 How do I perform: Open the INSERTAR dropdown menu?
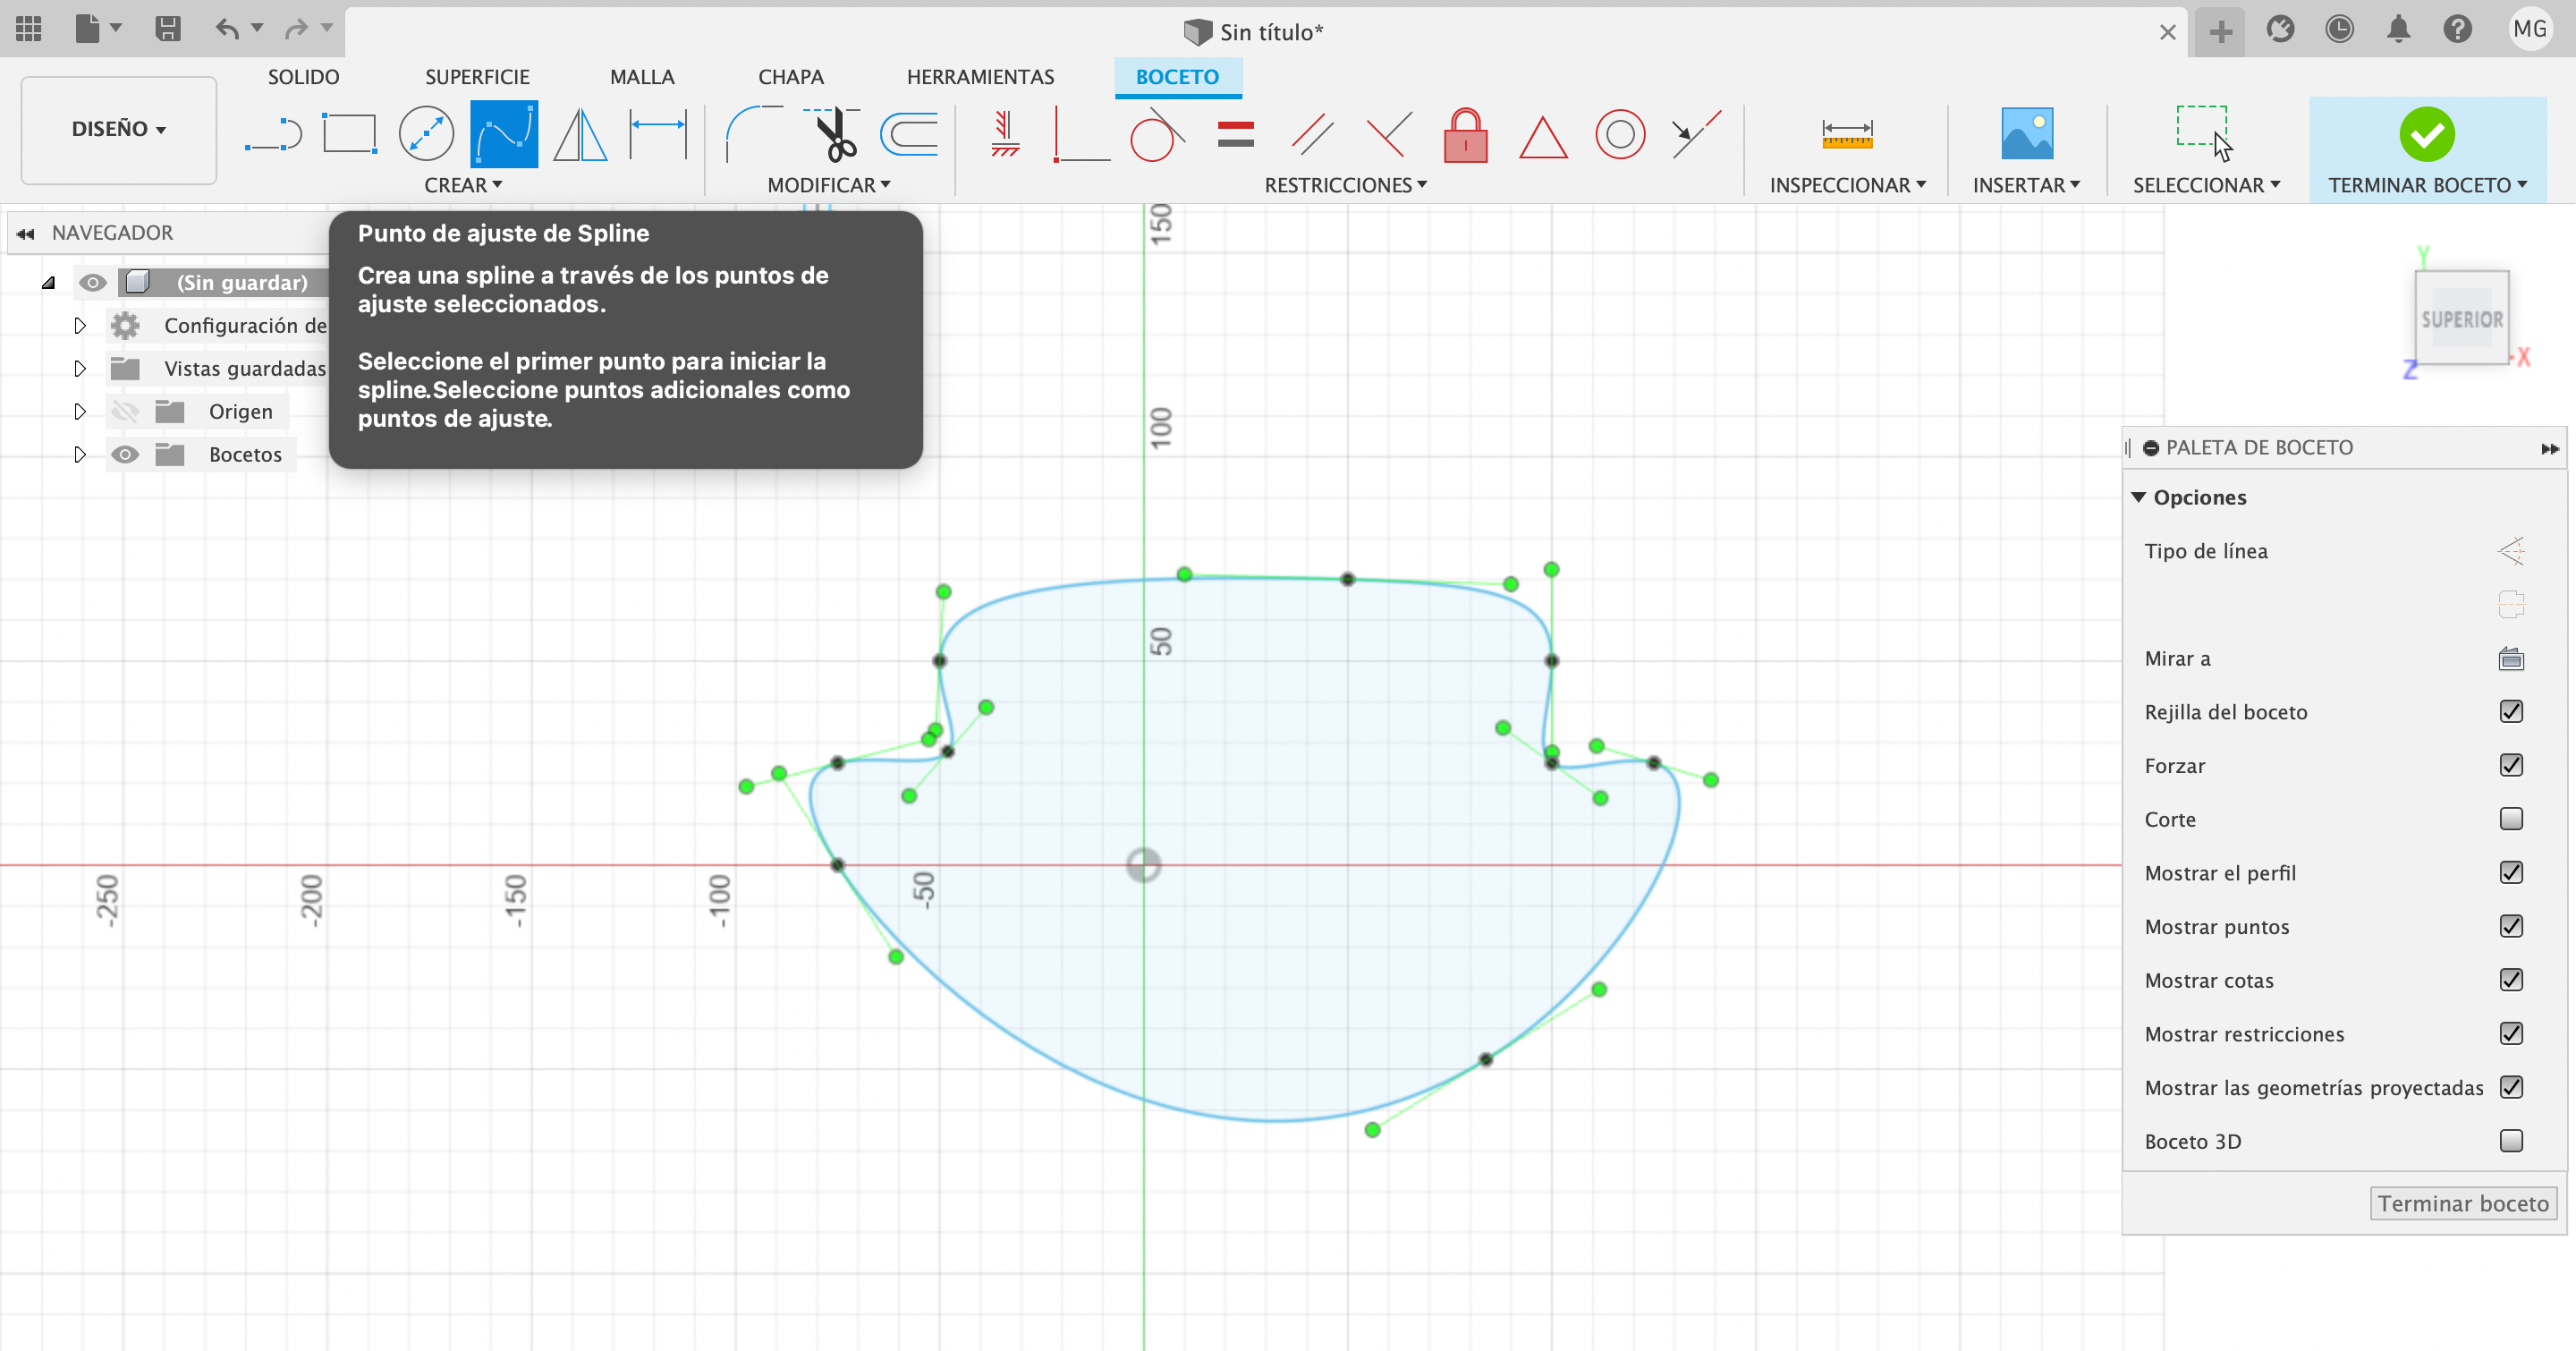(x=2027, y=185)
